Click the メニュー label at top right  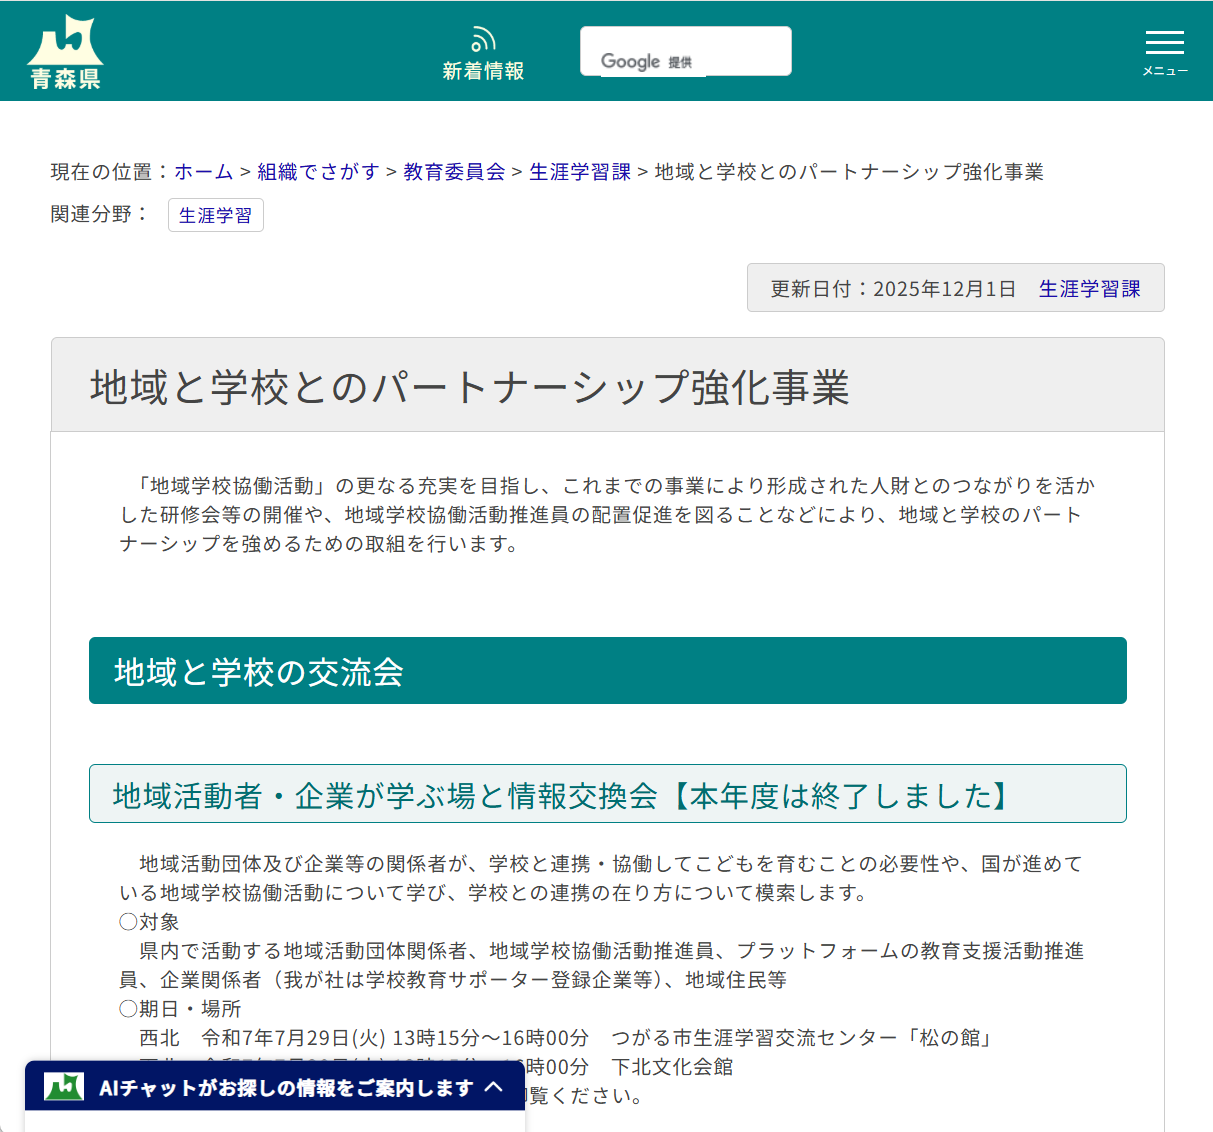[x=1164, y=70]
